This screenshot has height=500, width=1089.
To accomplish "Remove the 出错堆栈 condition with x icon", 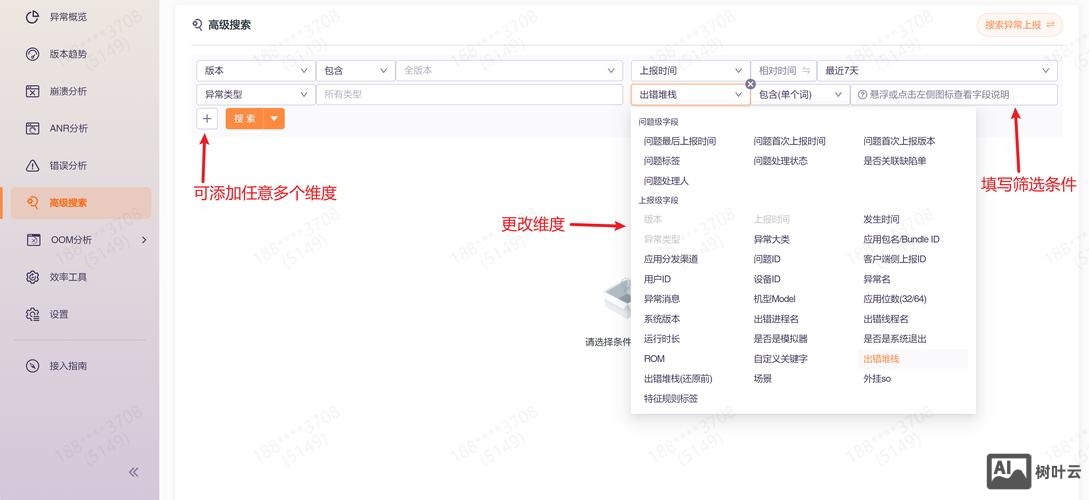I will (750, 84).
